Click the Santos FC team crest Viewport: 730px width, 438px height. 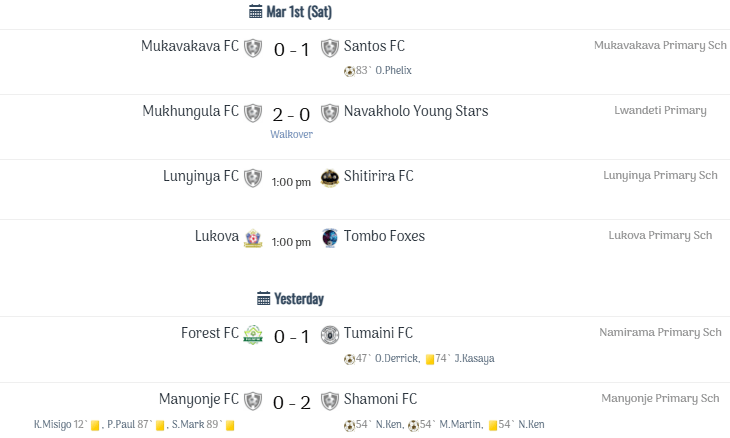click(x=330, y=47)
